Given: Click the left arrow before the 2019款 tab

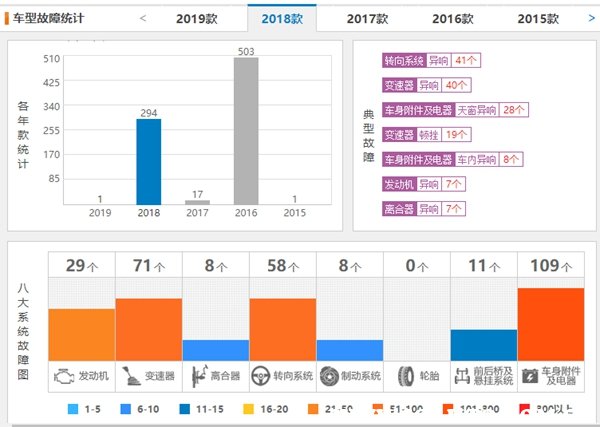Looking at the screenshot, I should click(143, 18).
